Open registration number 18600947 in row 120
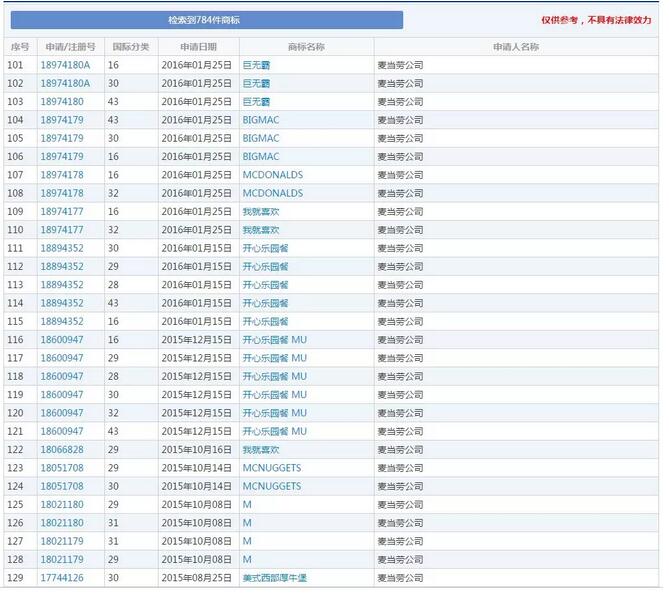This screenshot has height=593, width=669. 62,413
